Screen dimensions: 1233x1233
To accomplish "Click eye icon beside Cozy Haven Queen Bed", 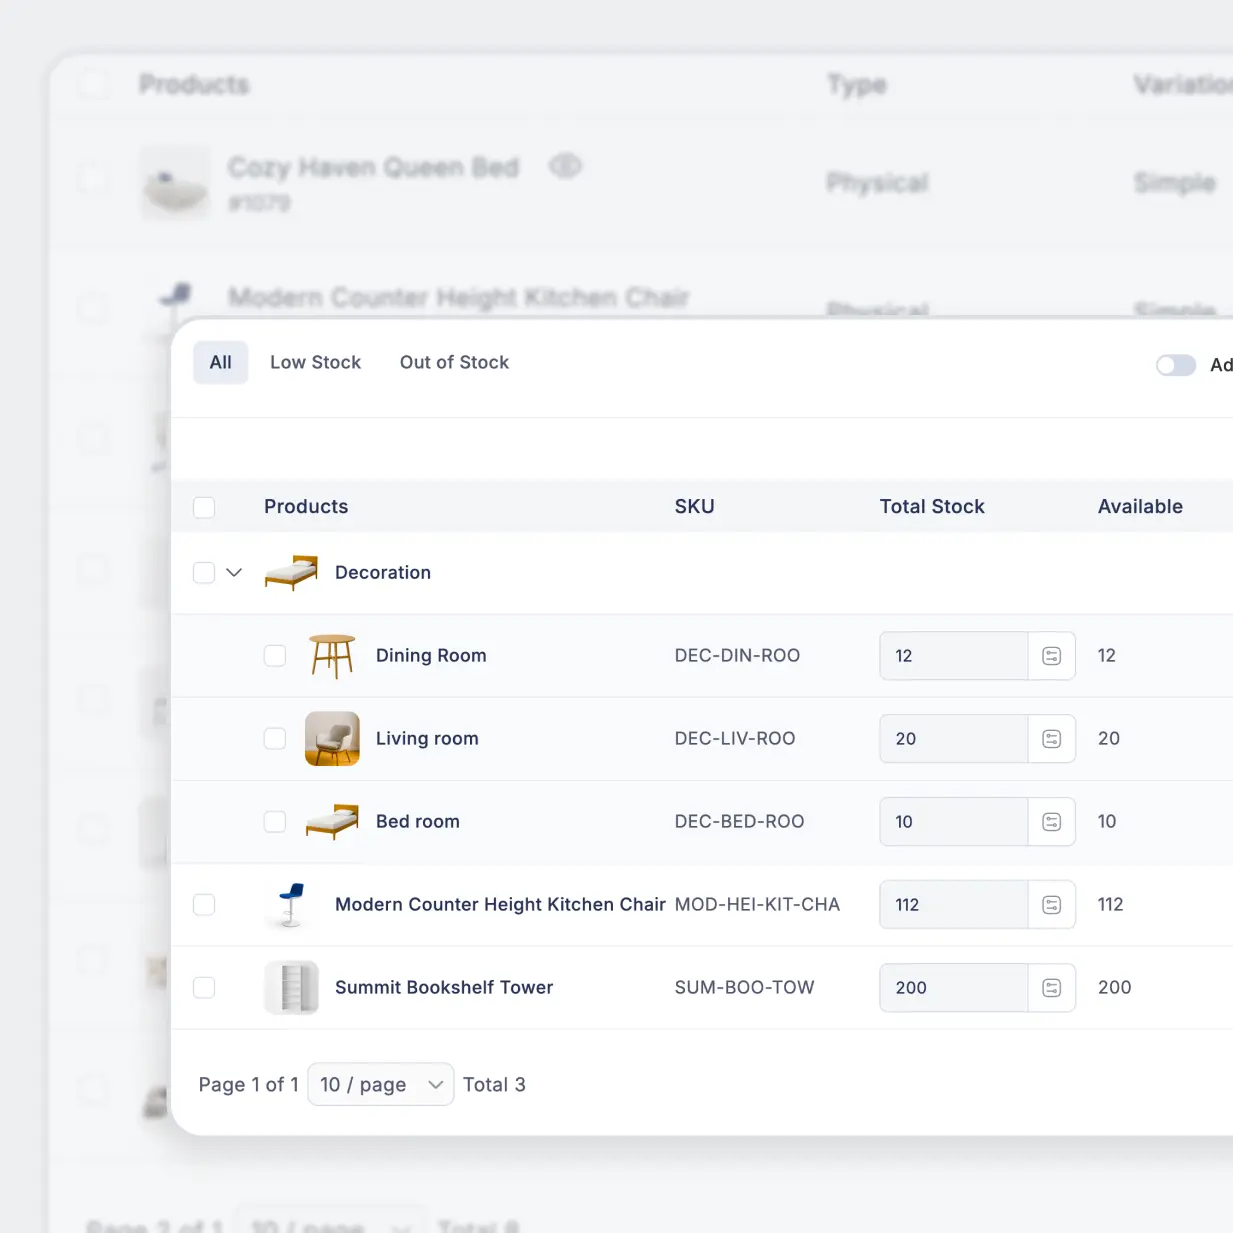I will tap(565, 166).
